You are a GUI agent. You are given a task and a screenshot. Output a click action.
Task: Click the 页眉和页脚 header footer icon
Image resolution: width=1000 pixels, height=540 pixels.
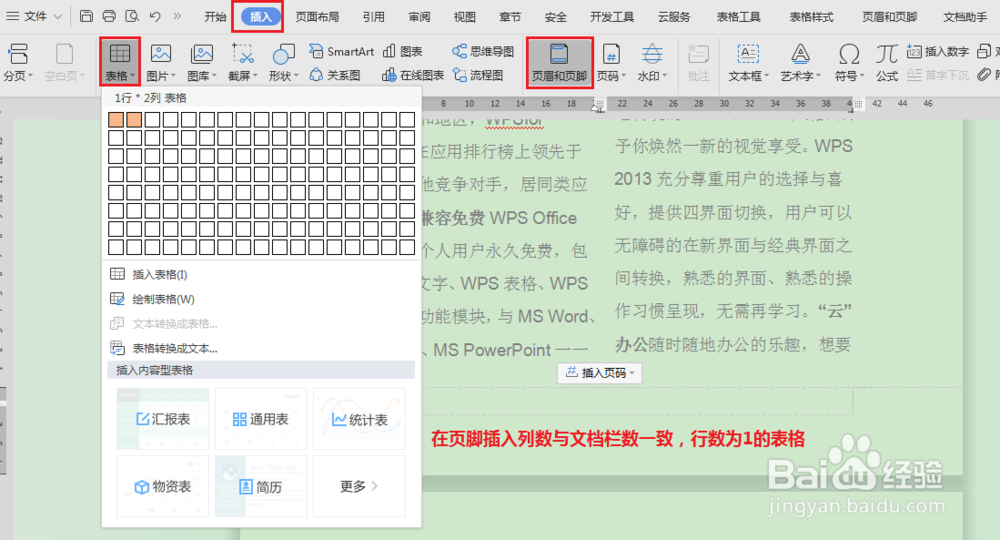(x=559, y=62)
